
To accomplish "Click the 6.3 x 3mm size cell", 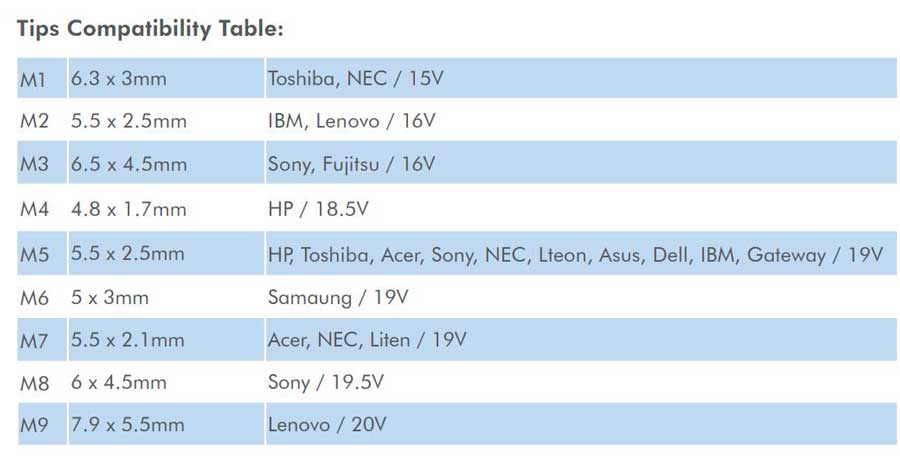I will tap(166, 78).
